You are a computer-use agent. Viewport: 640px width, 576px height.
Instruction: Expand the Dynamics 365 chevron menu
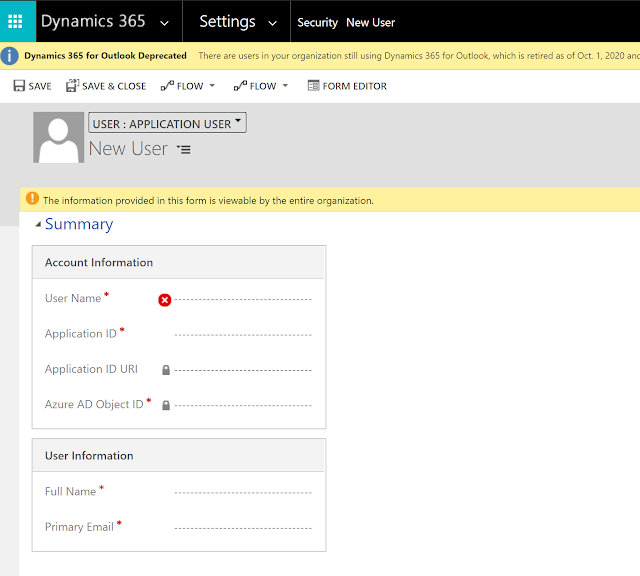click(164, 23)
